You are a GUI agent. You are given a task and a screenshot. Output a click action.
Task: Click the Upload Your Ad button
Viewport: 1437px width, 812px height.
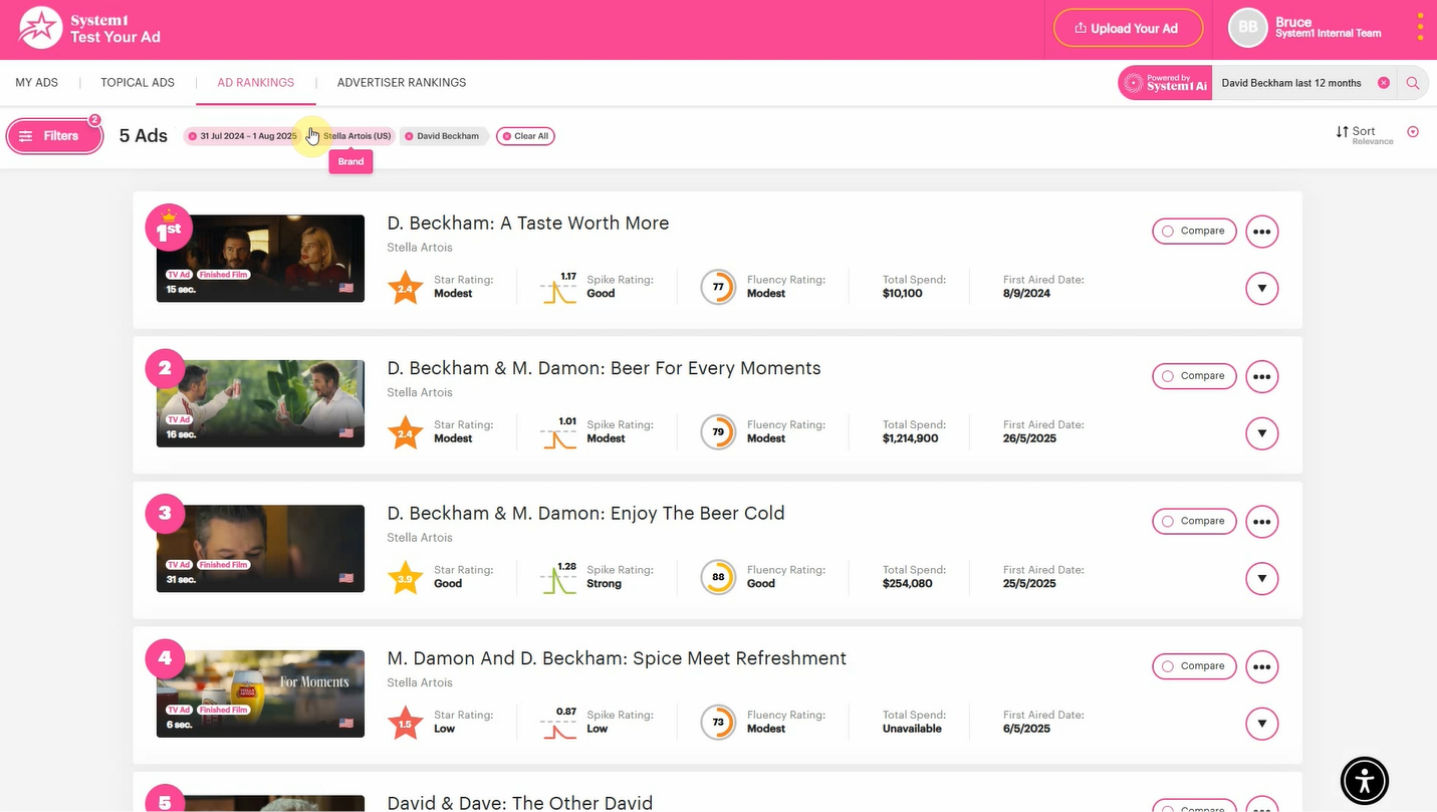[x=1128, y=28]
